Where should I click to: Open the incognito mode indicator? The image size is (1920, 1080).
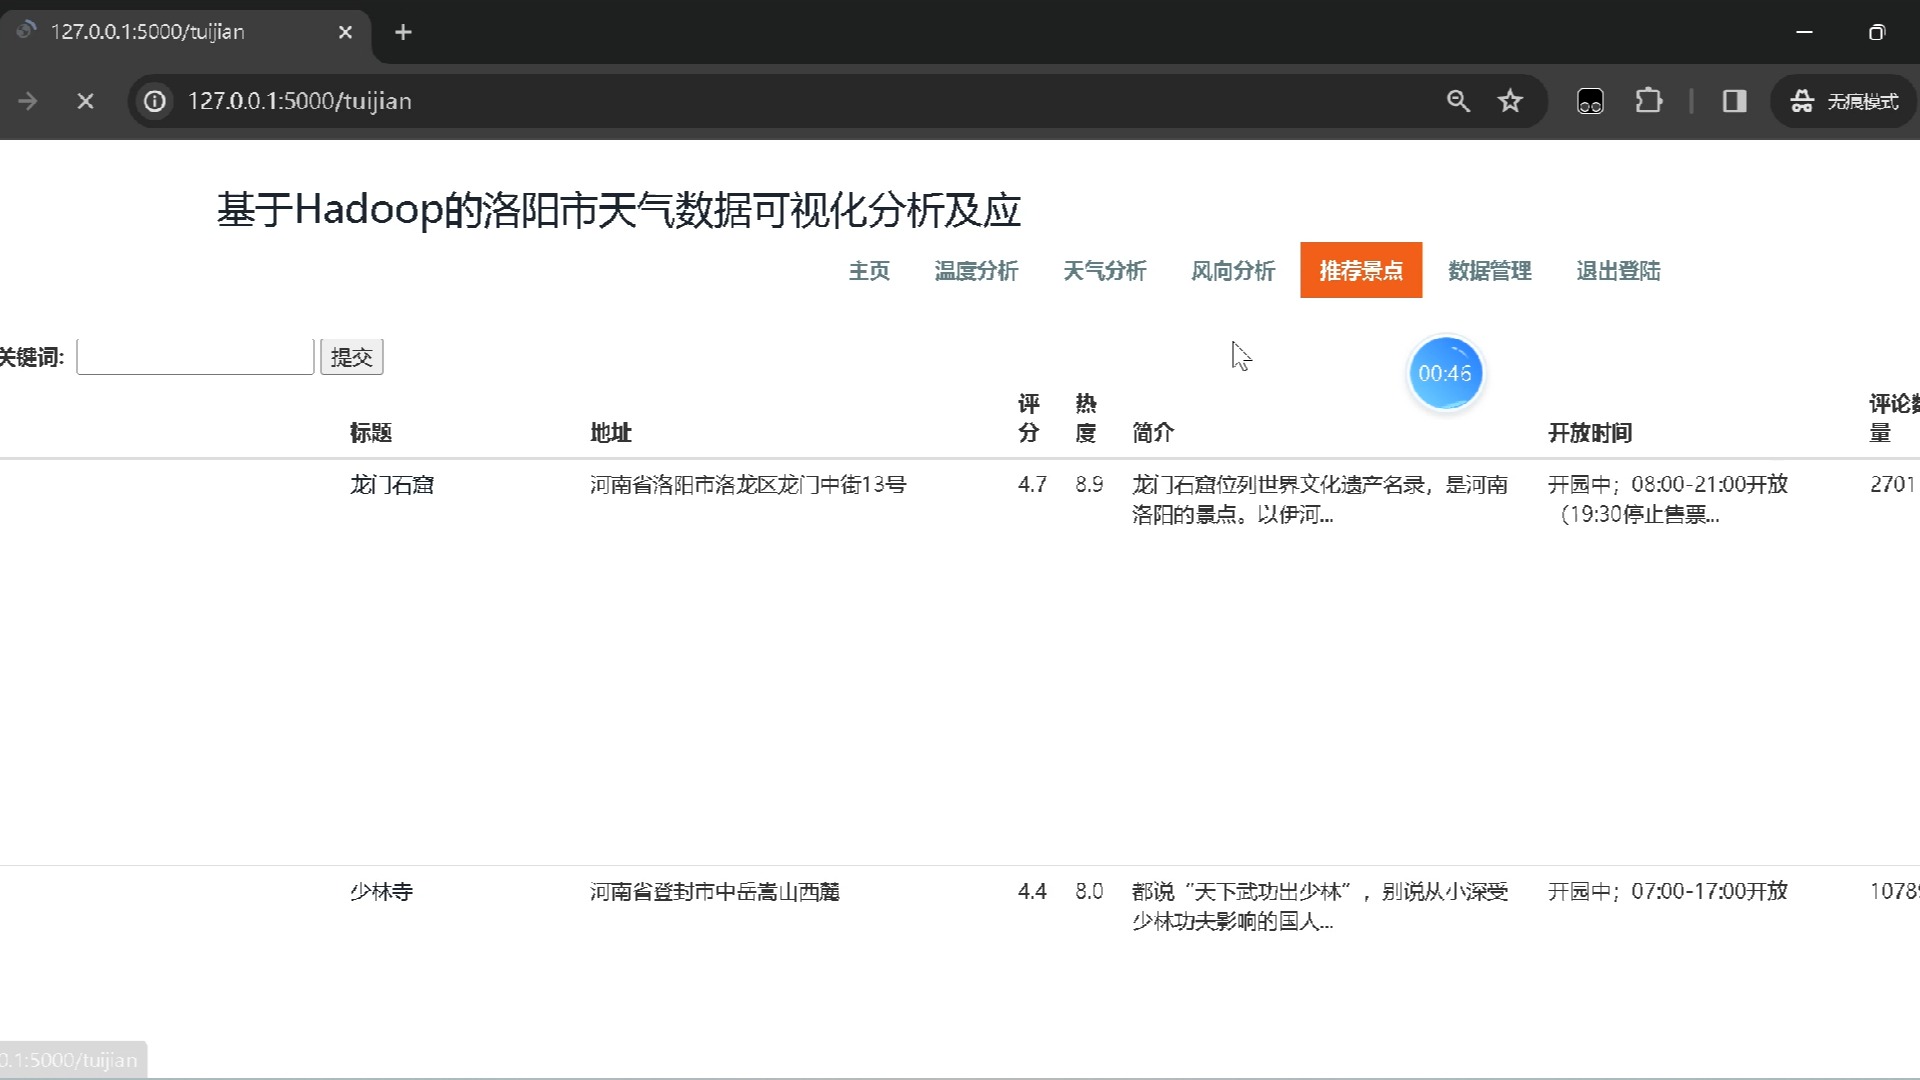[1844, 101]
